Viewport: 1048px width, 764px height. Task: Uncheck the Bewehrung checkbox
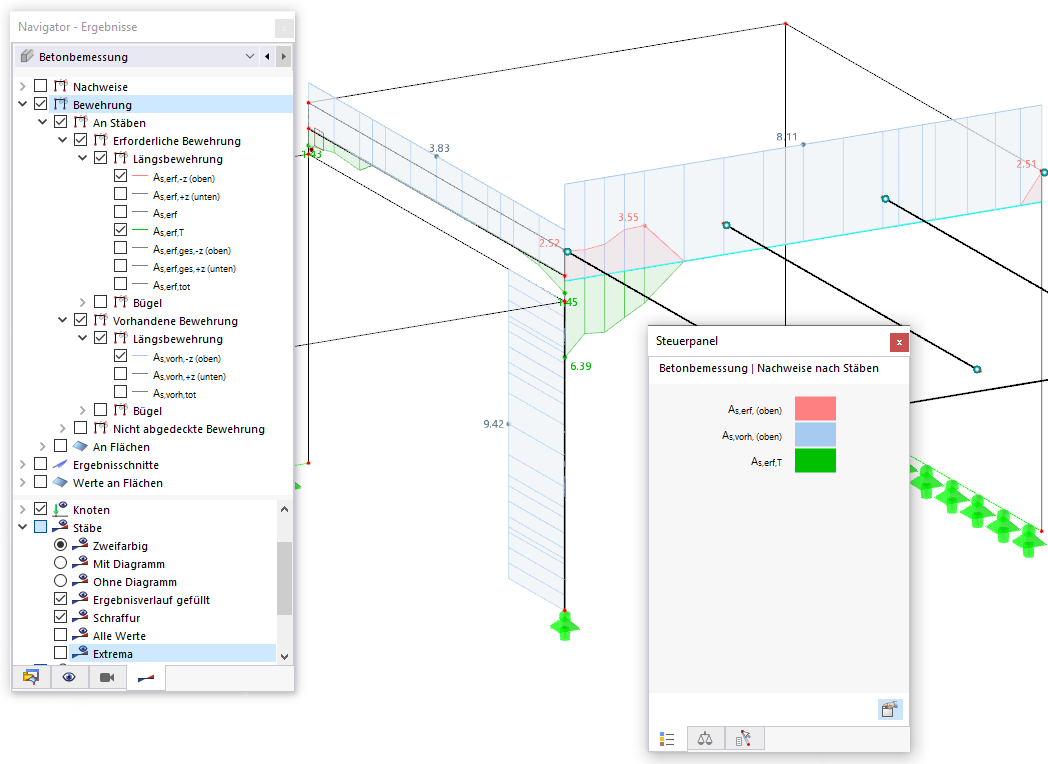click(x=40, y=104)
